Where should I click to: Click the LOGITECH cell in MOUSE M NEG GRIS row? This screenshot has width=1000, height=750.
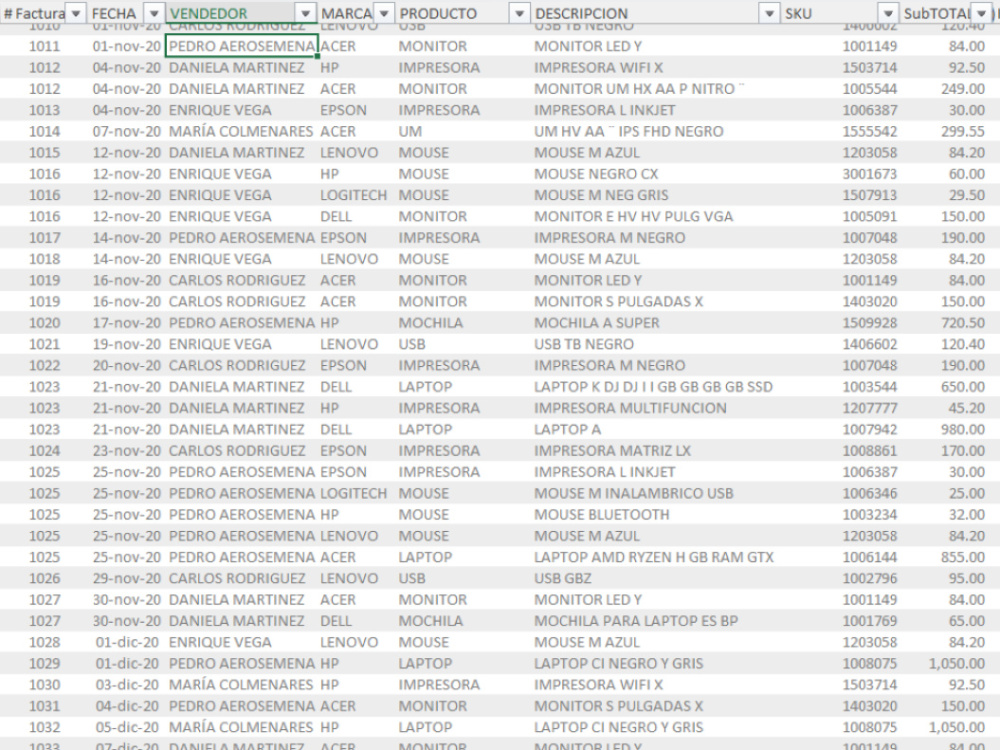click(x=353, y=195)
